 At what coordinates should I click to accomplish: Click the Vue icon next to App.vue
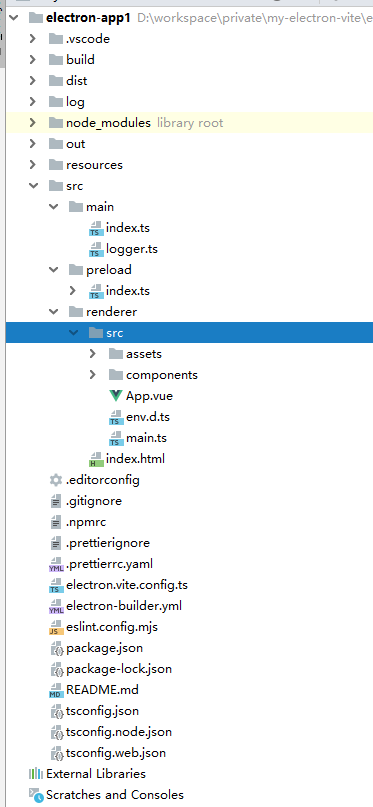(116, 396)
